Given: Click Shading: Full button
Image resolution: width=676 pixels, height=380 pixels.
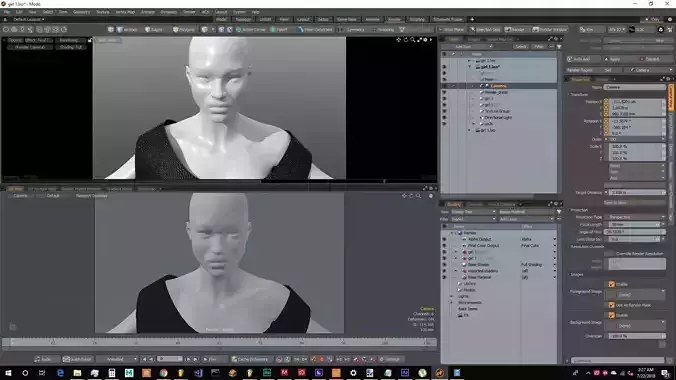Looking at the screenshot, I should click(x=71, y=47).
